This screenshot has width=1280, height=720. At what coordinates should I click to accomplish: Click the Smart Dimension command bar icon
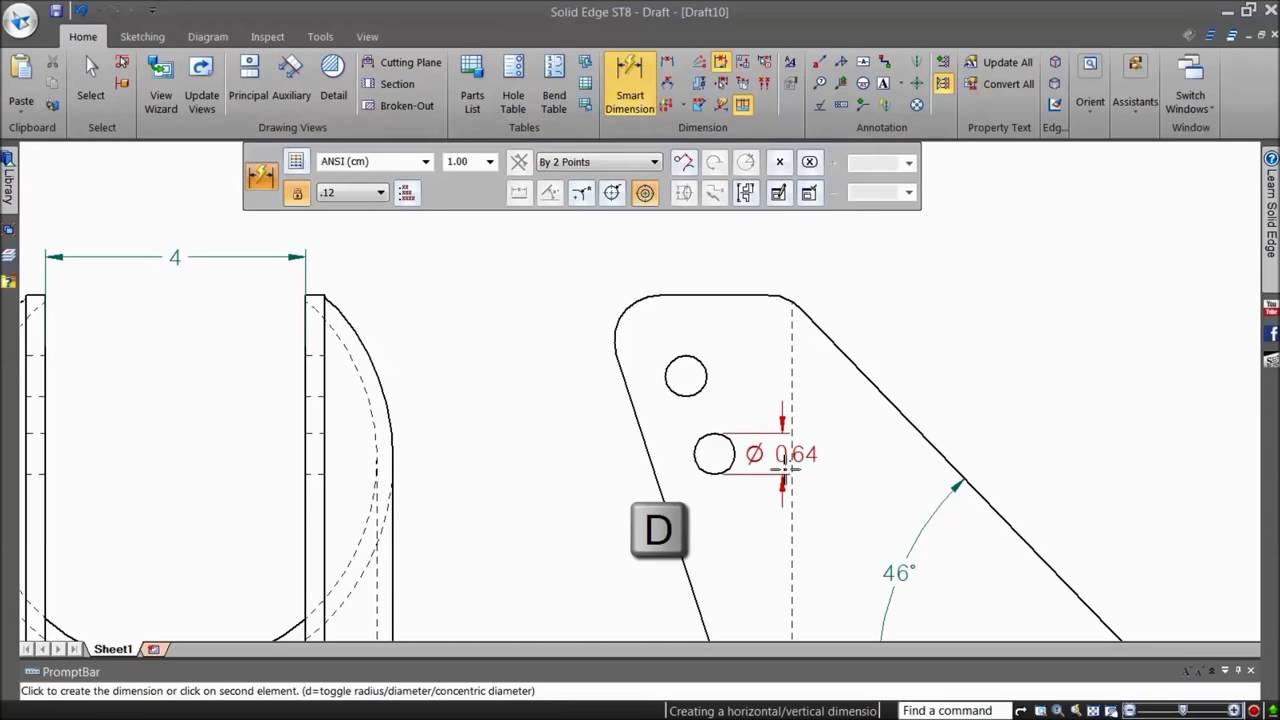261,177
